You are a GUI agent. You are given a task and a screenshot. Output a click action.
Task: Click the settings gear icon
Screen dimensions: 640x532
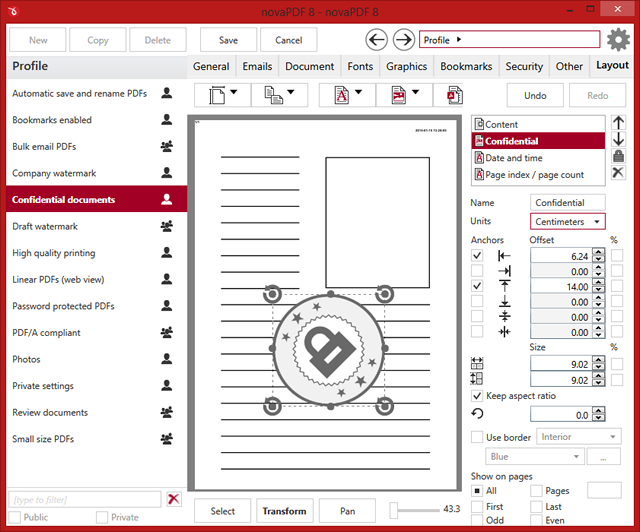click(x=618, y=40)
